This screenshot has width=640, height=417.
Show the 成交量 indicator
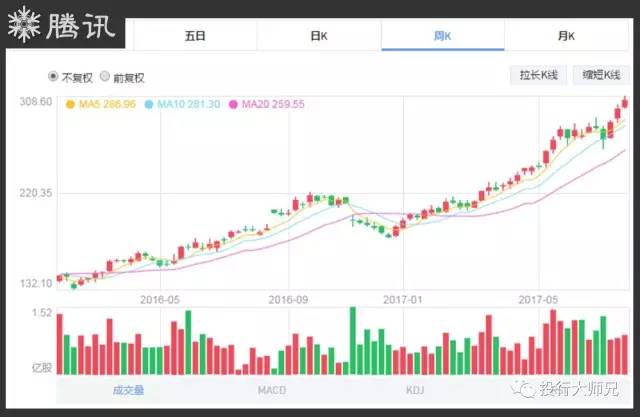(128, 389)
